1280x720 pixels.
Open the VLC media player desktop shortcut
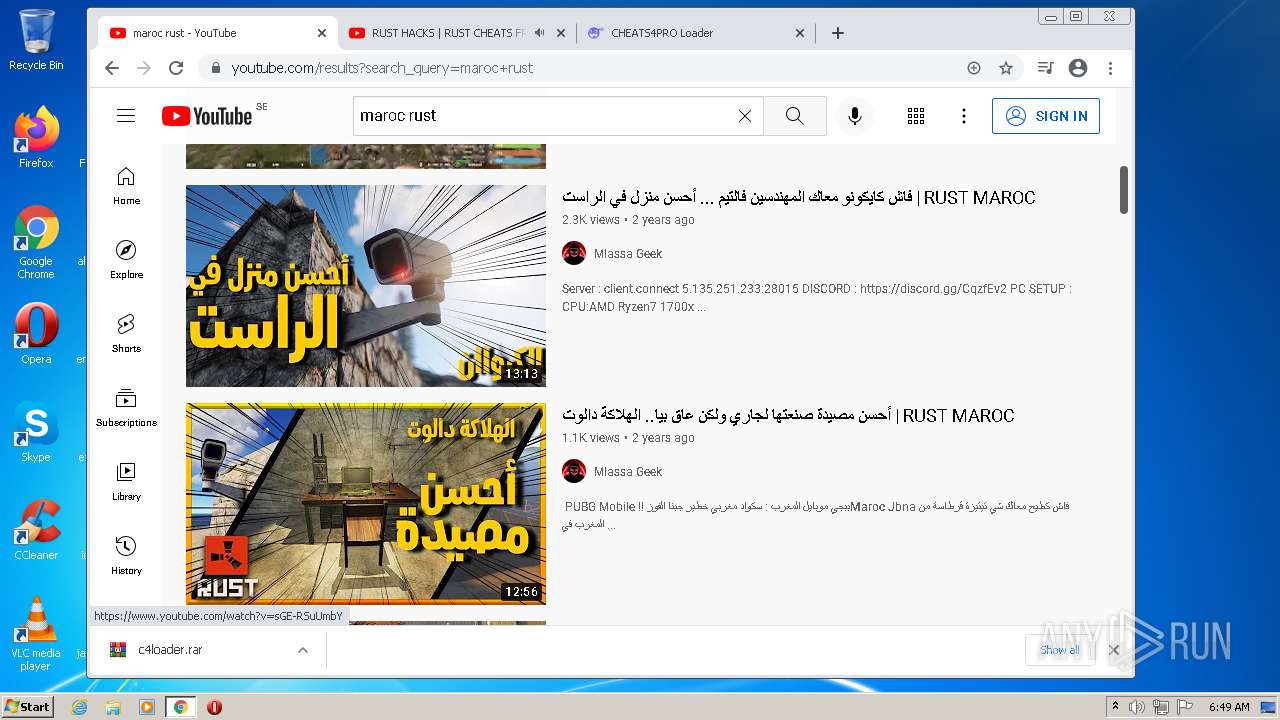[36, 633]
